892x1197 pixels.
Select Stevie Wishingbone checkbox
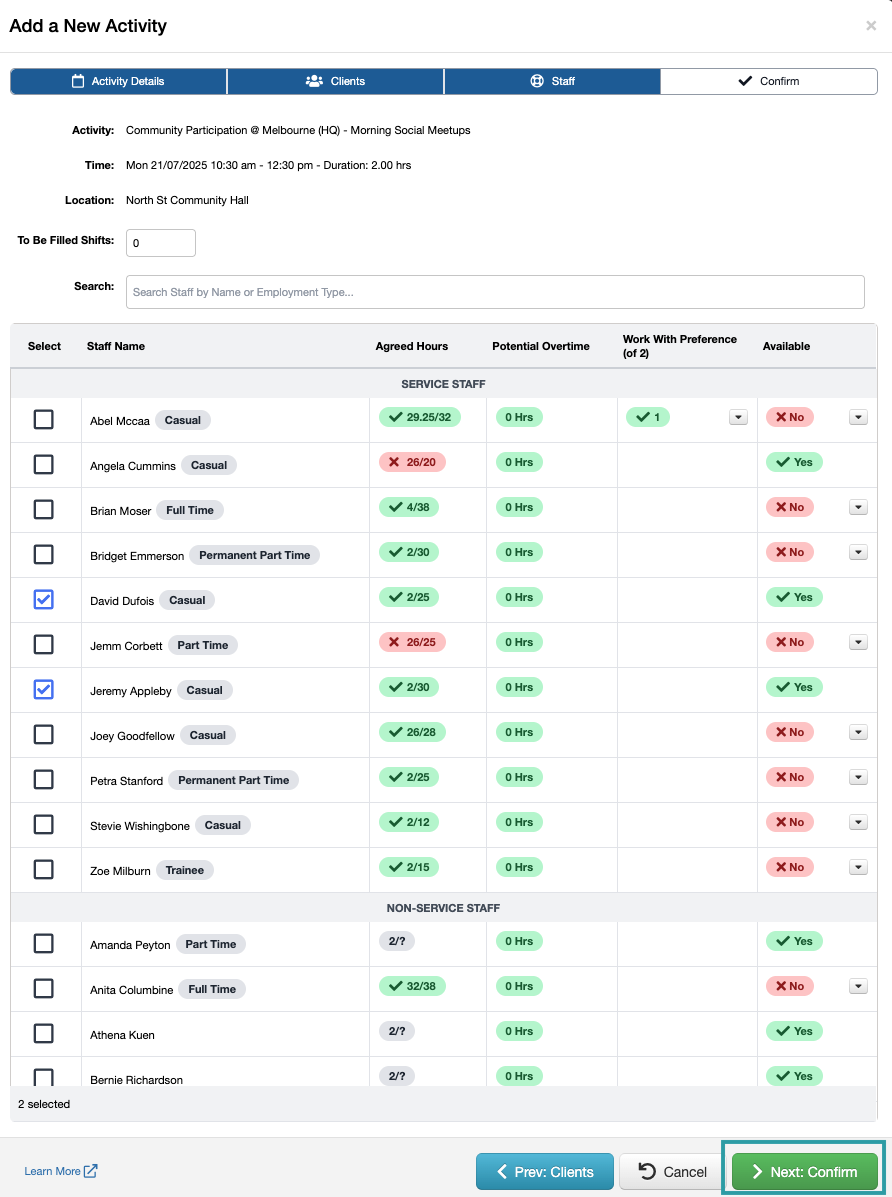coord(44,824)
